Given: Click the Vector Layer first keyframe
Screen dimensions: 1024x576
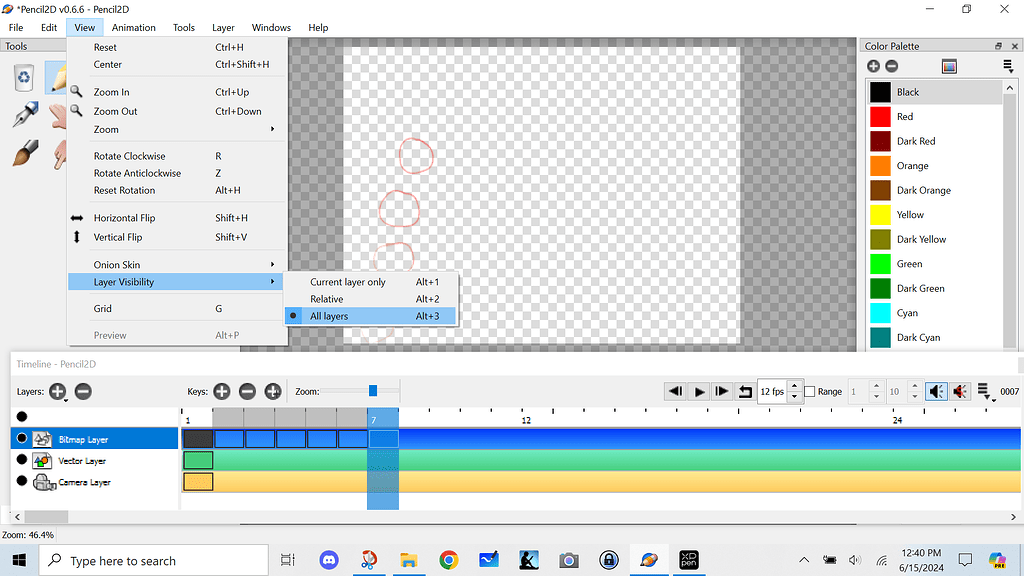Looking at the screenshot, I should point(198,460).
